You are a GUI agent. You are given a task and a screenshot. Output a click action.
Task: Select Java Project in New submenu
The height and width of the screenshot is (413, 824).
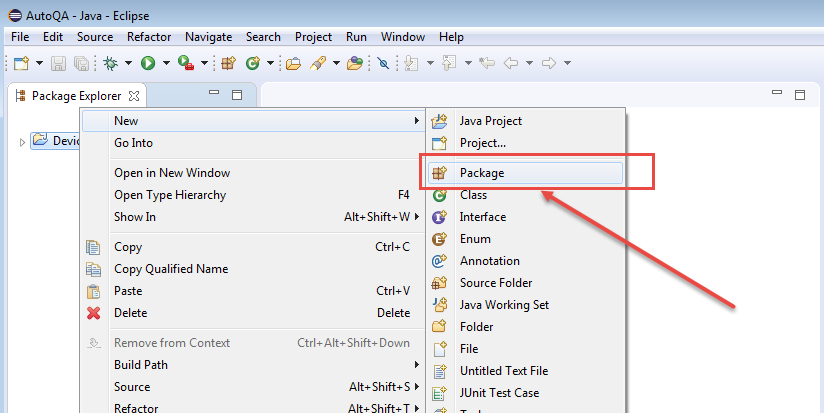click(x=526, y=121)
